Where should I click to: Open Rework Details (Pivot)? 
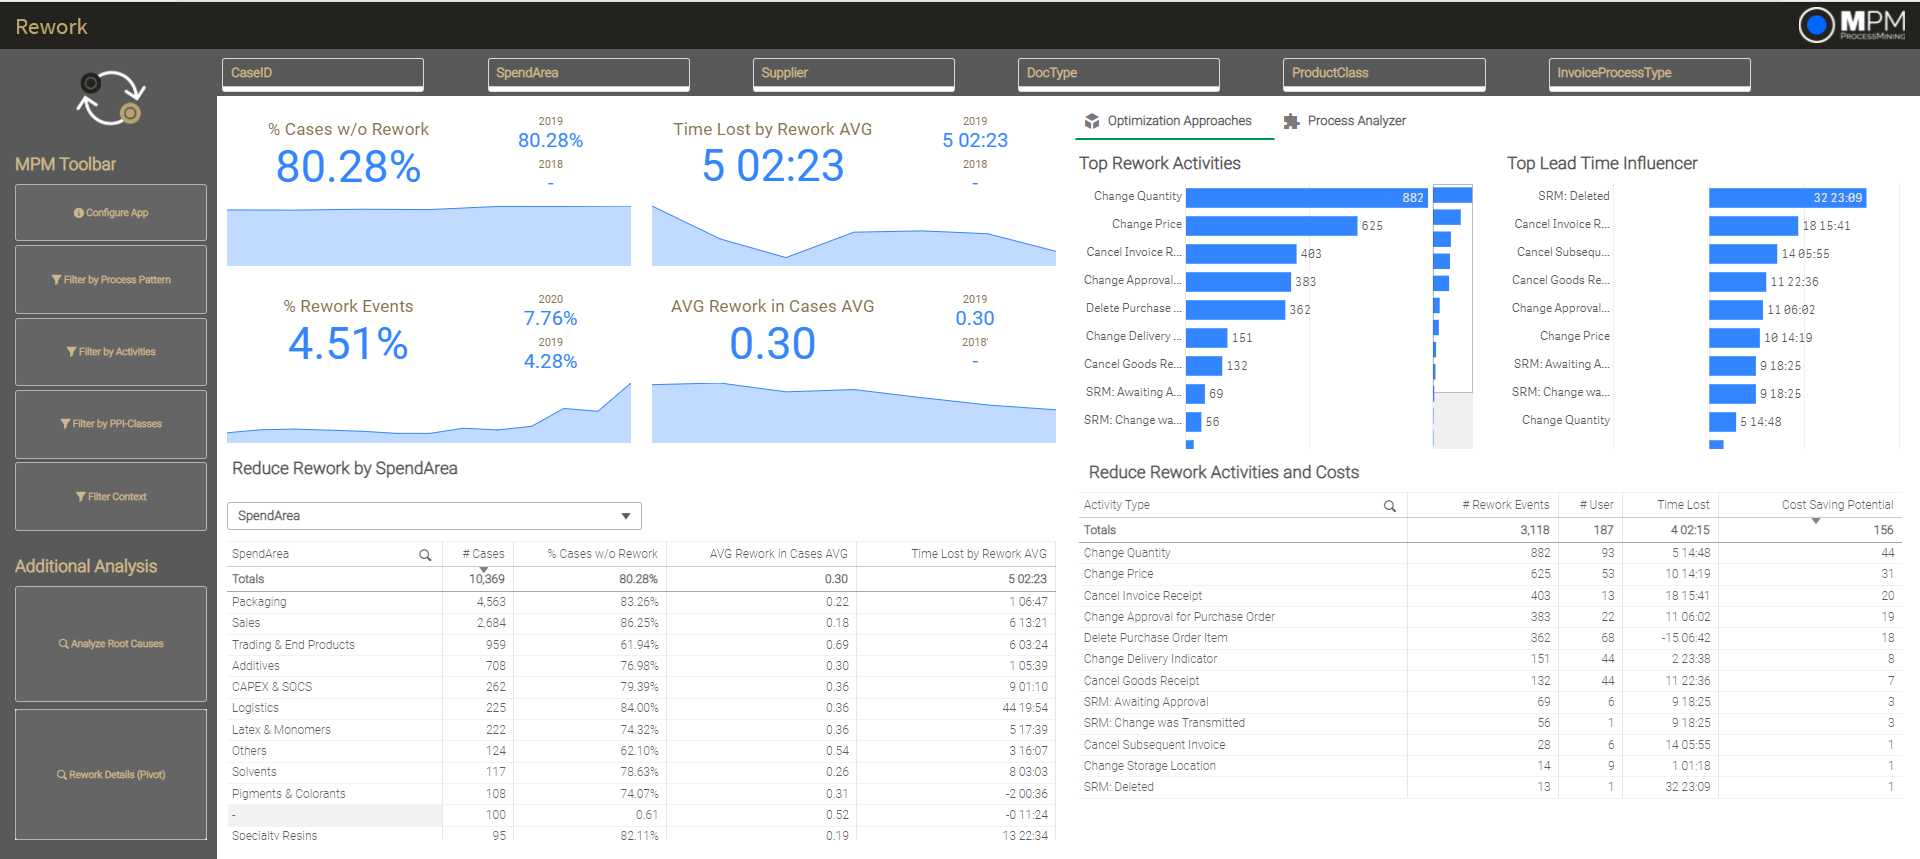coord(111,775)
